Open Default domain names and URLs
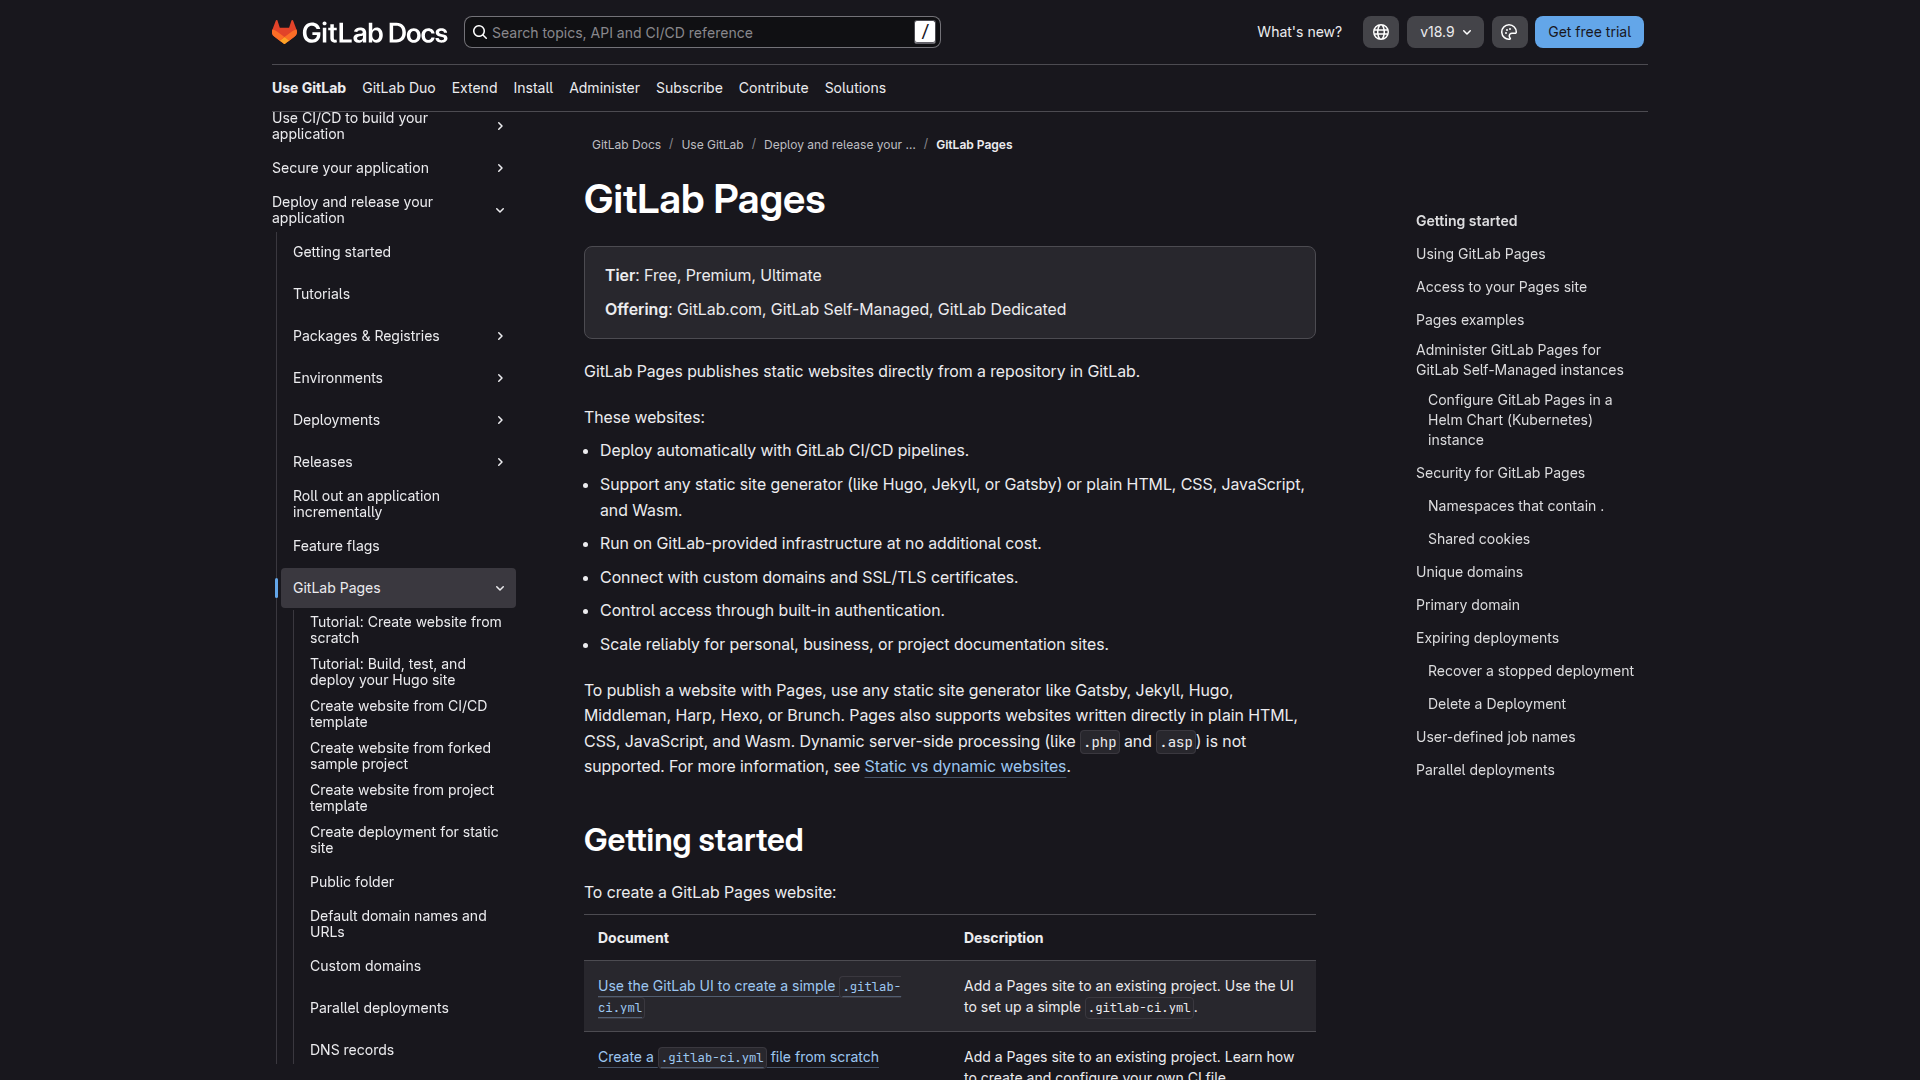 (398, 924)
